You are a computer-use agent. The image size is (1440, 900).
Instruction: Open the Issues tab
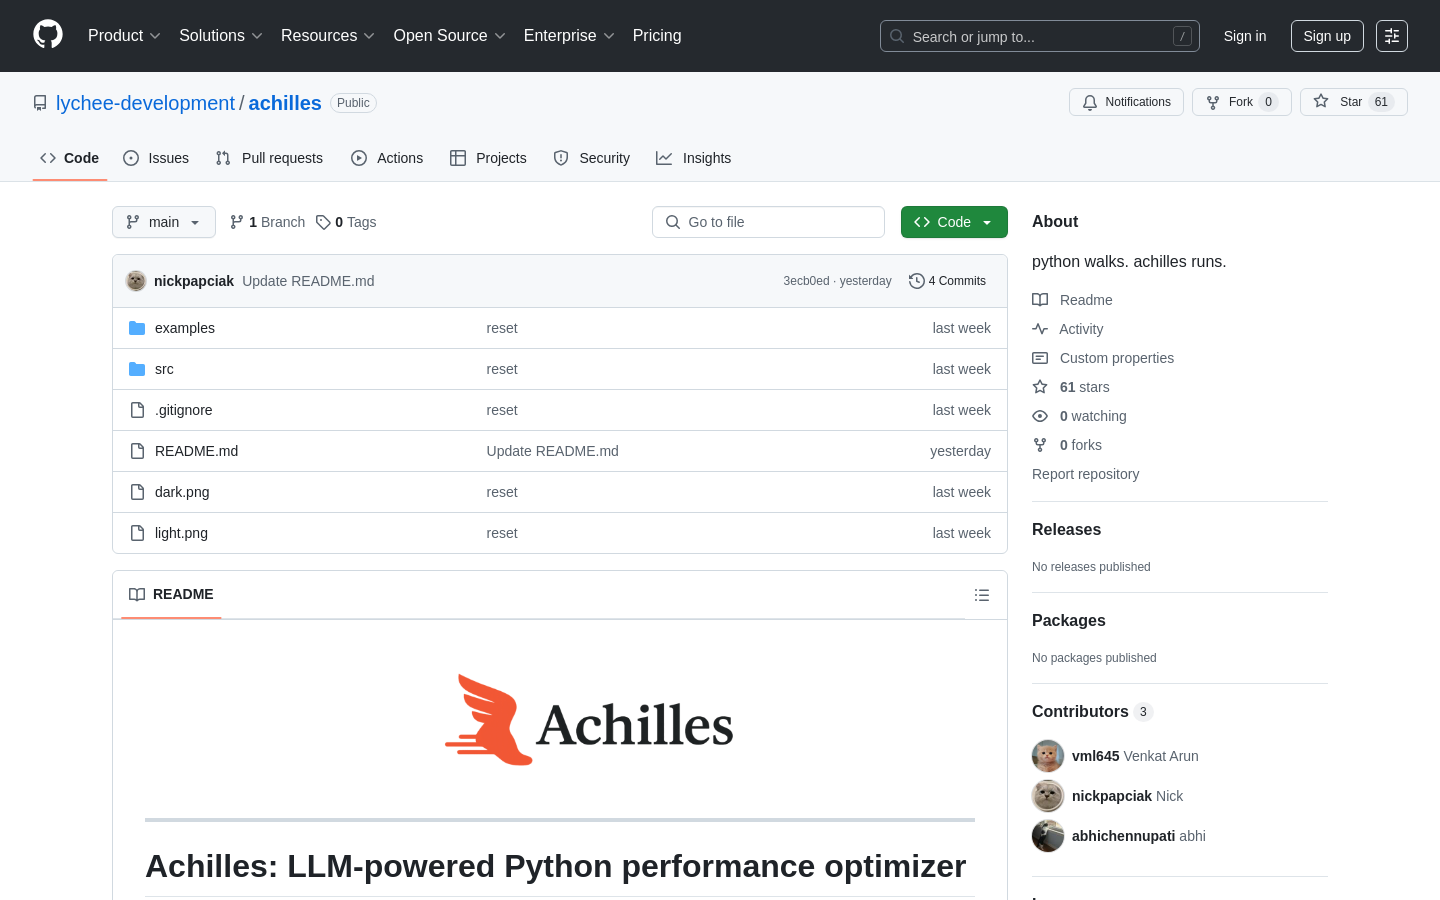click(156, 158)
